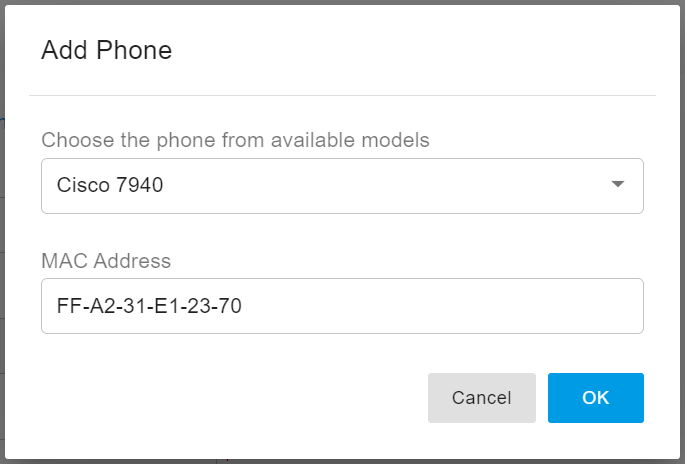
Task: Click the caret icon in the model selector
Action: [618, 185]
